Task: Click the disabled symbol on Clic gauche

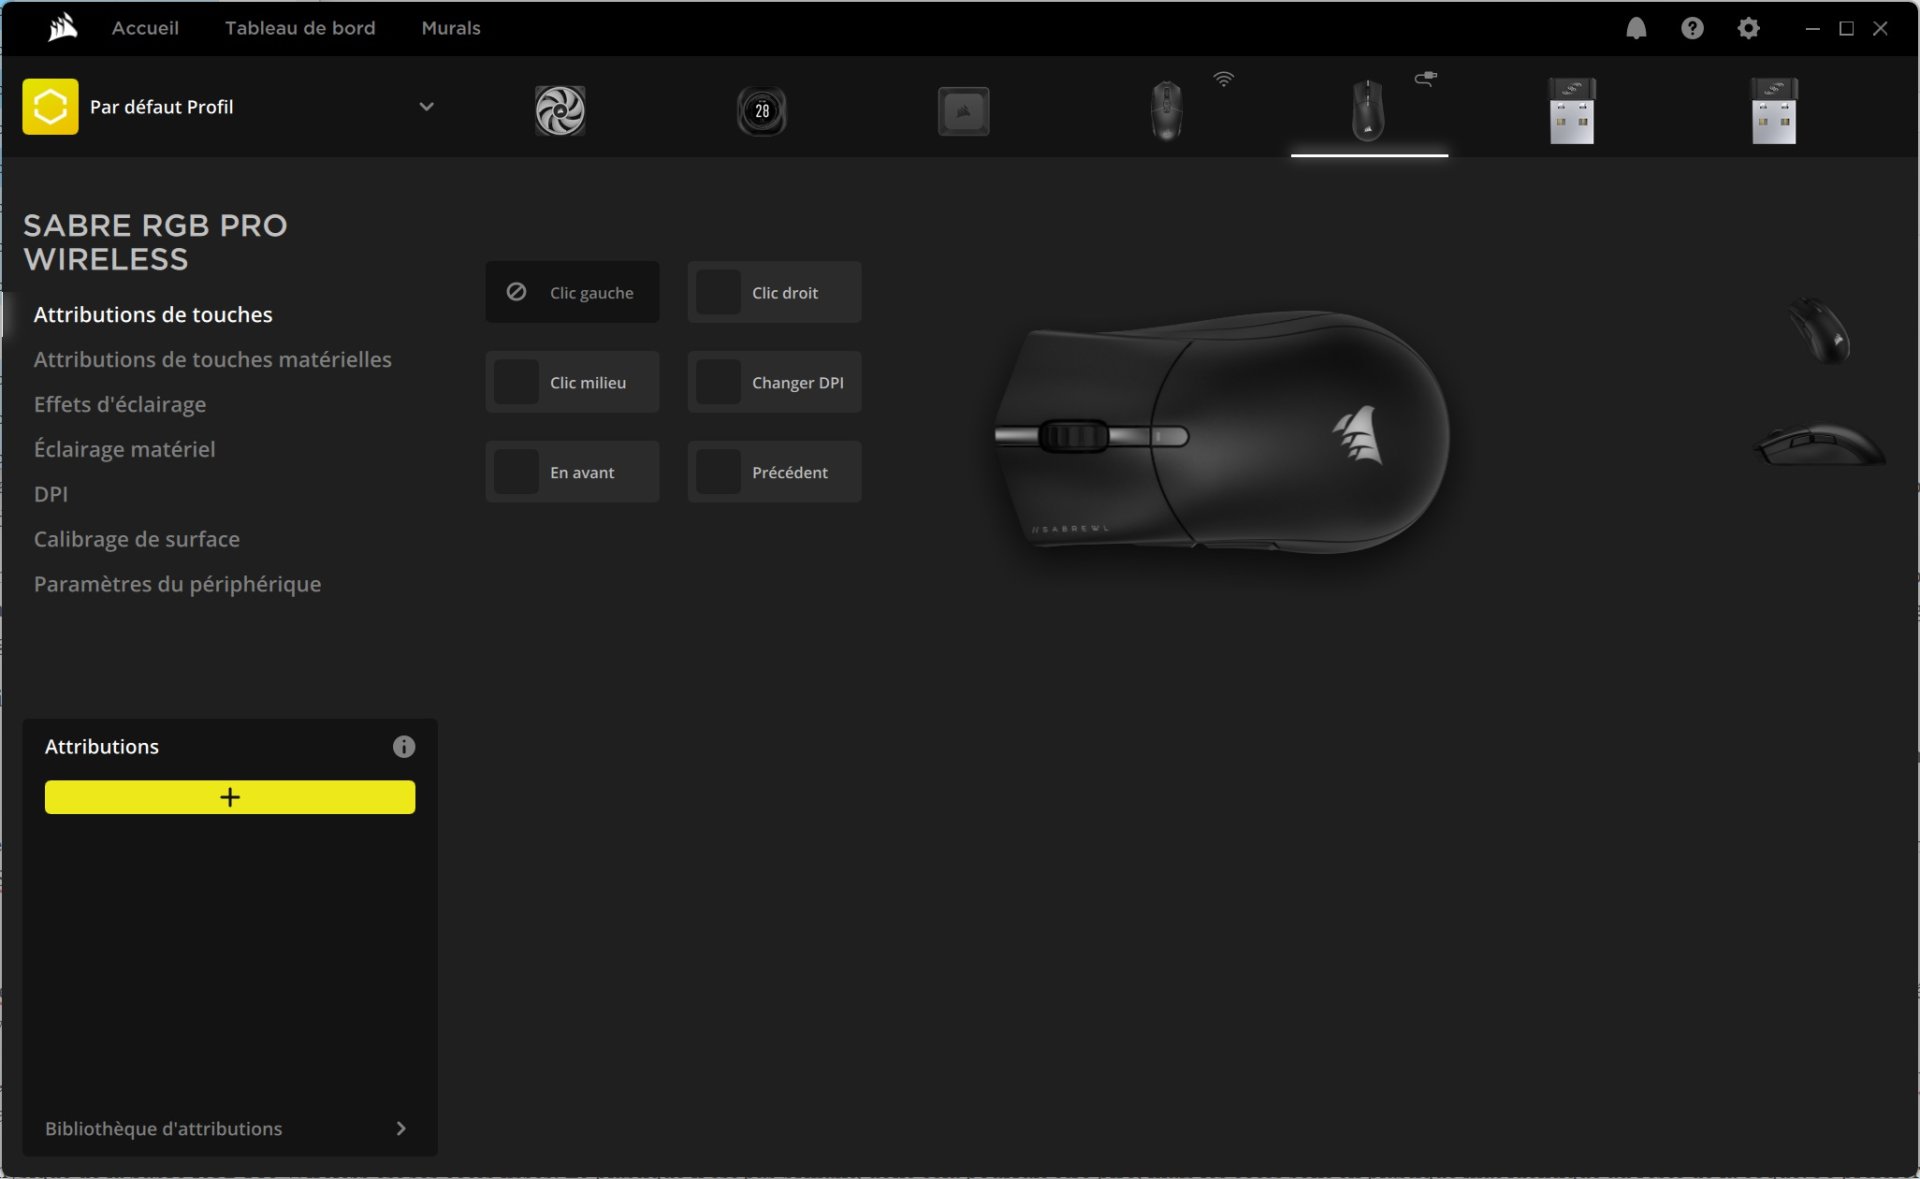Action: [x=516, y=292]
